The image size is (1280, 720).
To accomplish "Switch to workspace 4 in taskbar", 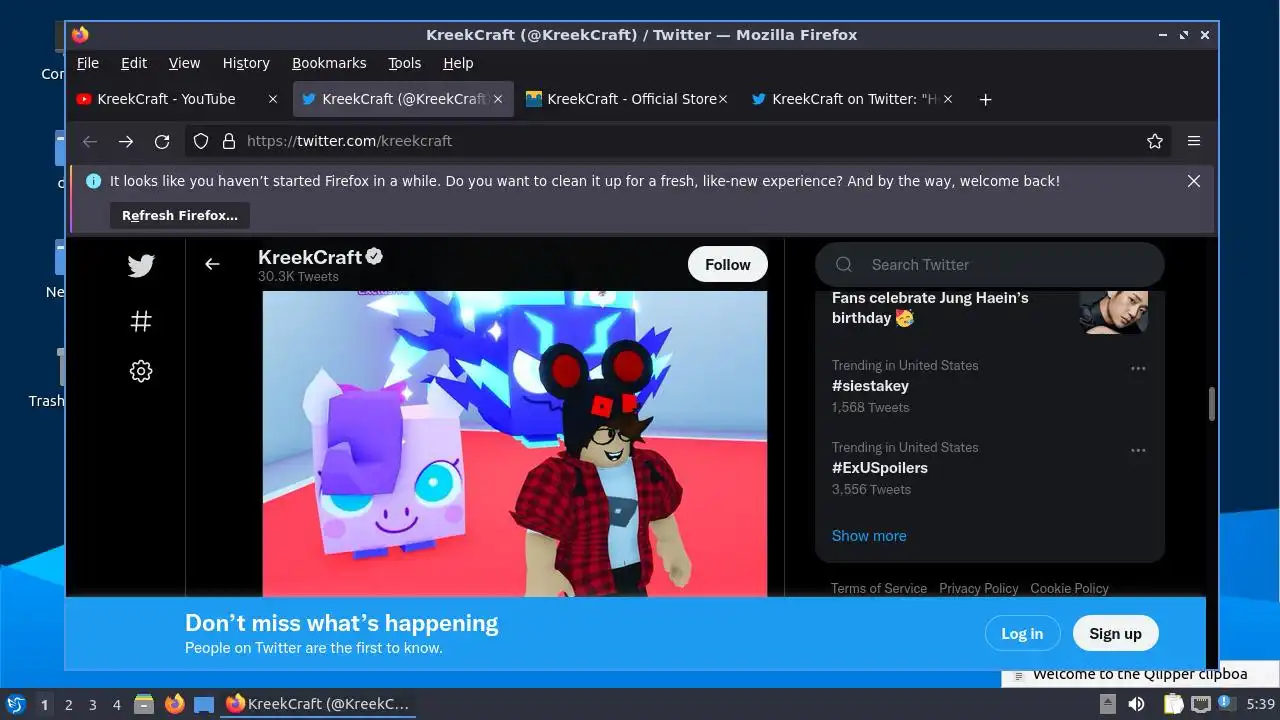I will (117, 704).
